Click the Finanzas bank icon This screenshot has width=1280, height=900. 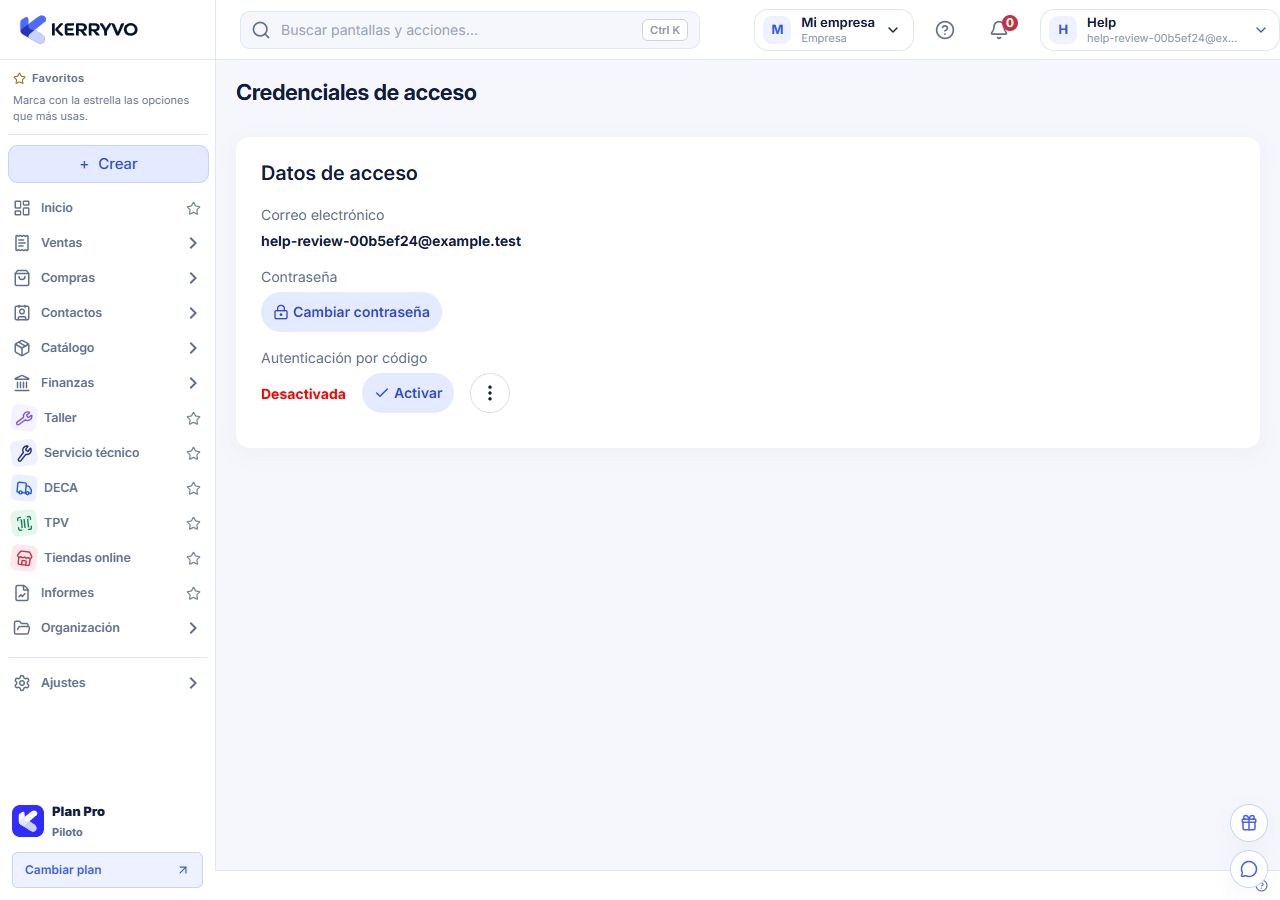[22, 383]
